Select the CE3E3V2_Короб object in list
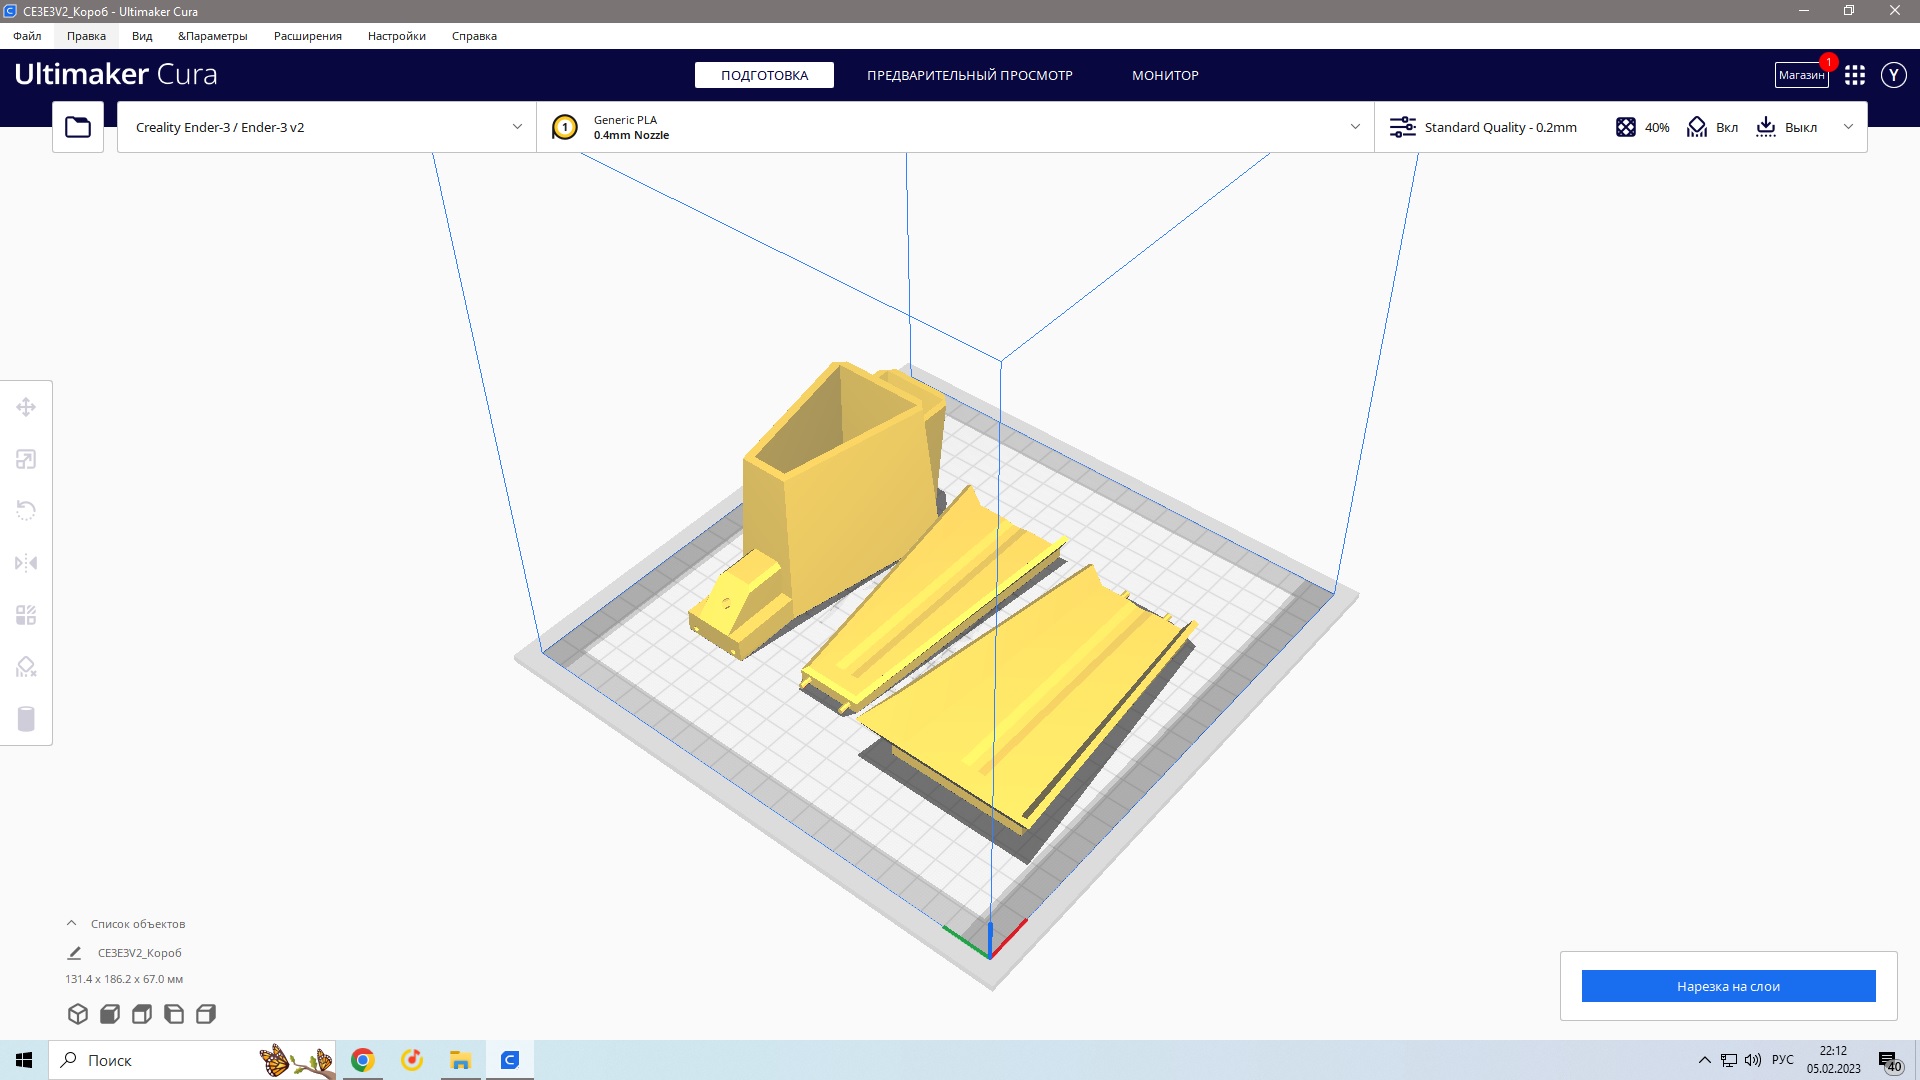This screenshot has height=1080, width=1920. pos(139,953)
